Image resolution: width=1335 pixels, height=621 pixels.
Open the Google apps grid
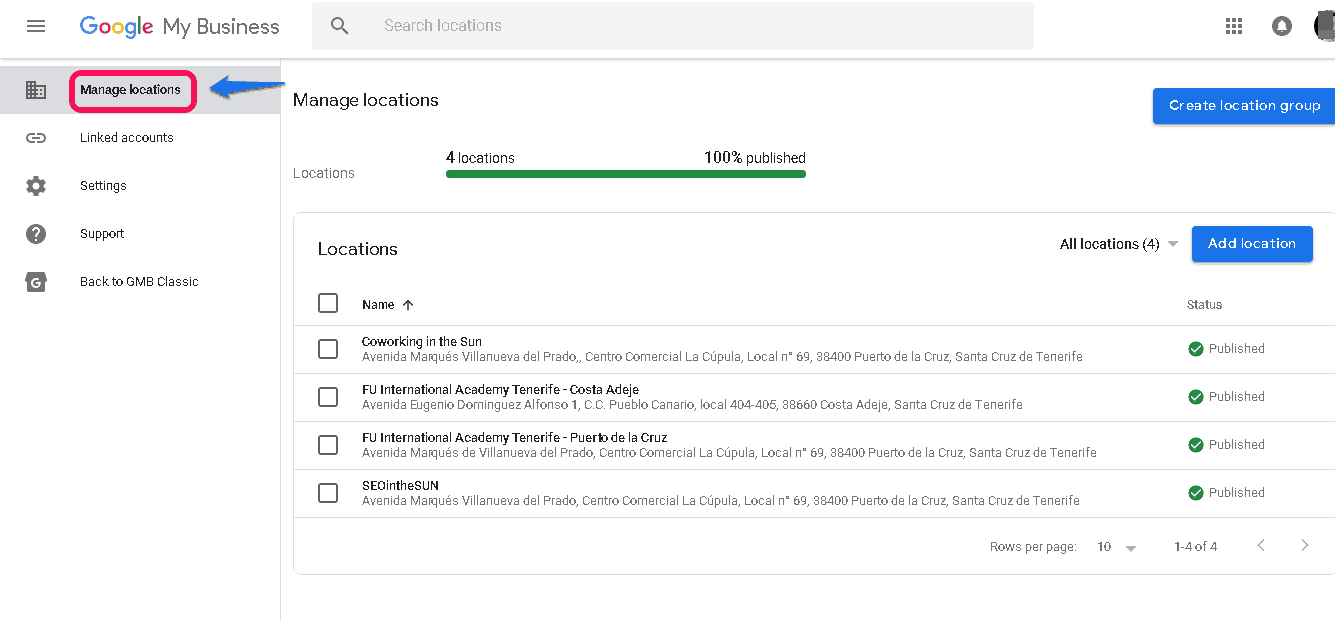1234,26
